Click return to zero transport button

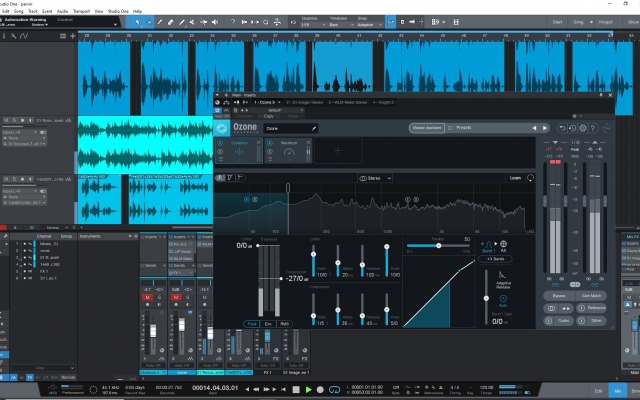(284, 389)
